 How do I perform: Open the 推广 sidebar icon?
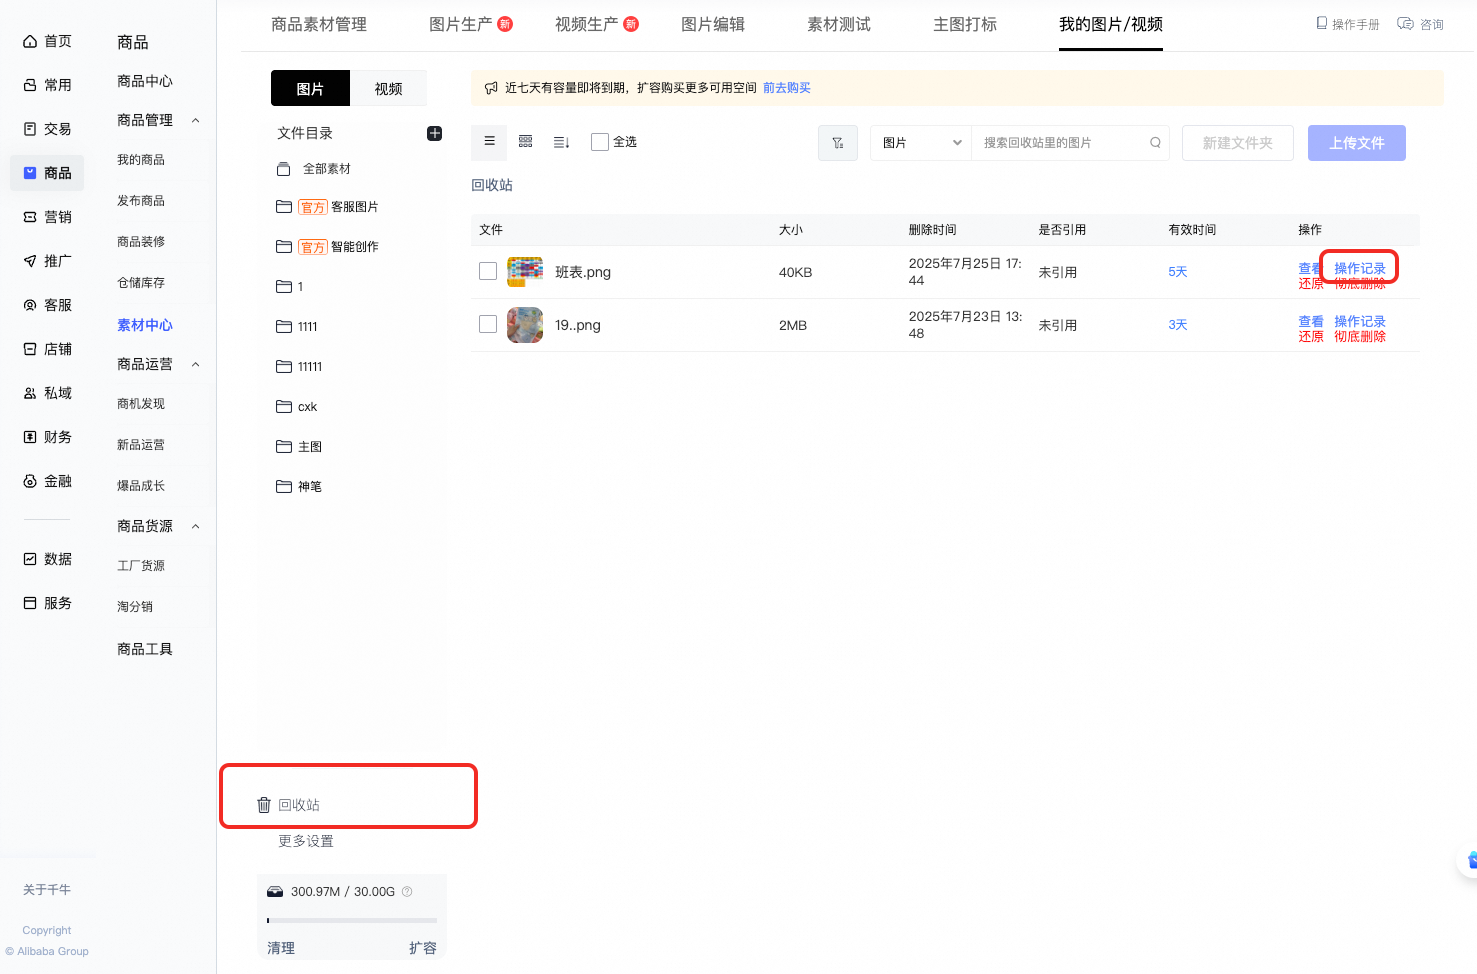coord(30,261)
